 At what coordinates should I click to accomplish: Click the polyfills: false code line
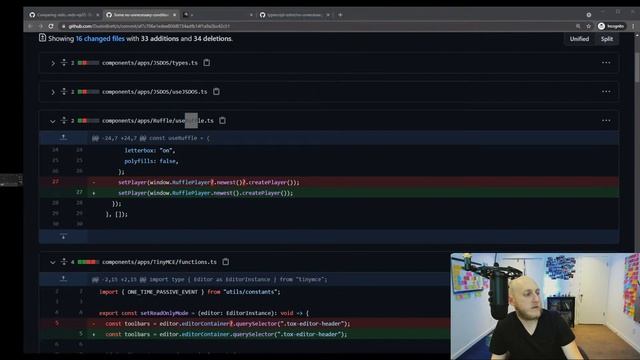(151, 161)
